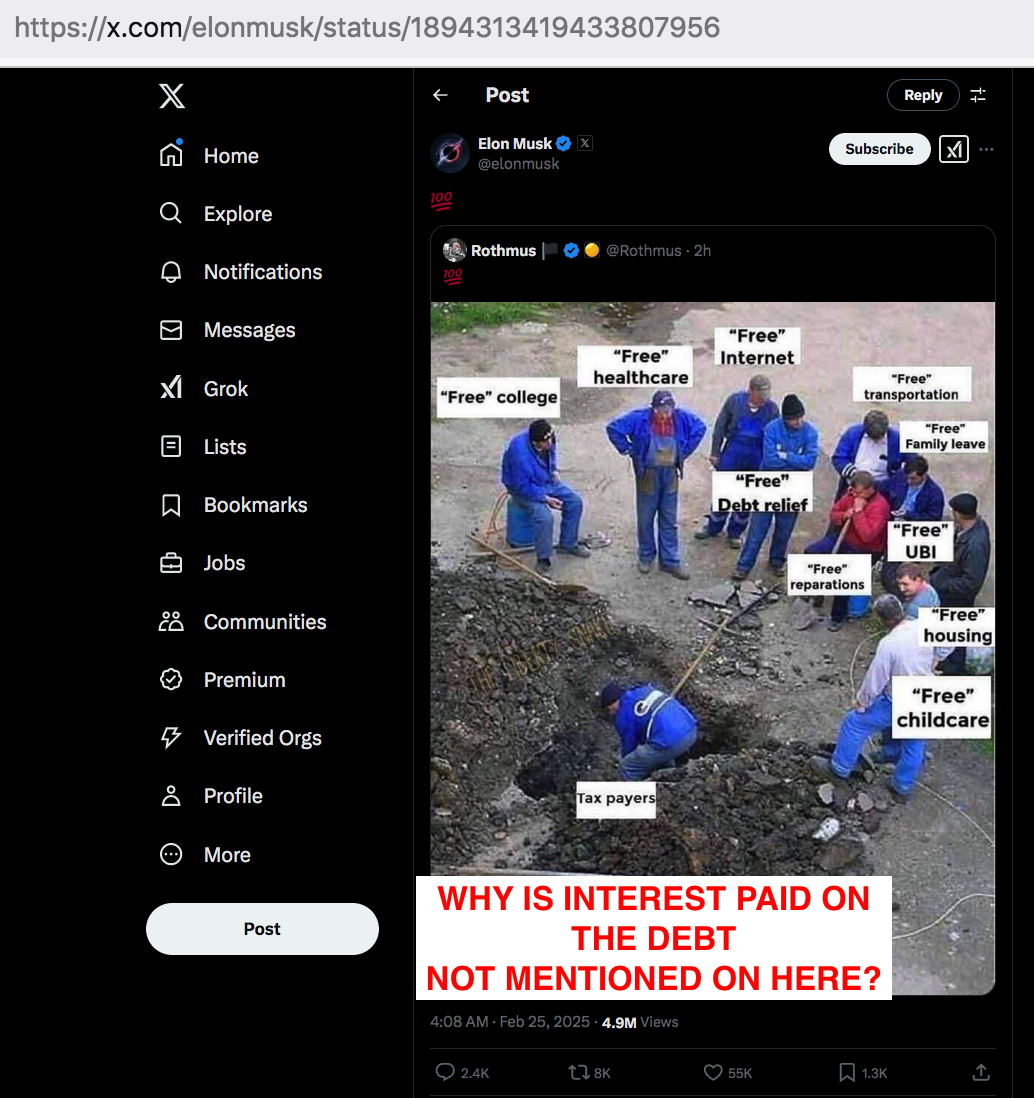Bookmark the post with bookmark icon
Screen dimensions: 1034x1098
coord(847,1072)
